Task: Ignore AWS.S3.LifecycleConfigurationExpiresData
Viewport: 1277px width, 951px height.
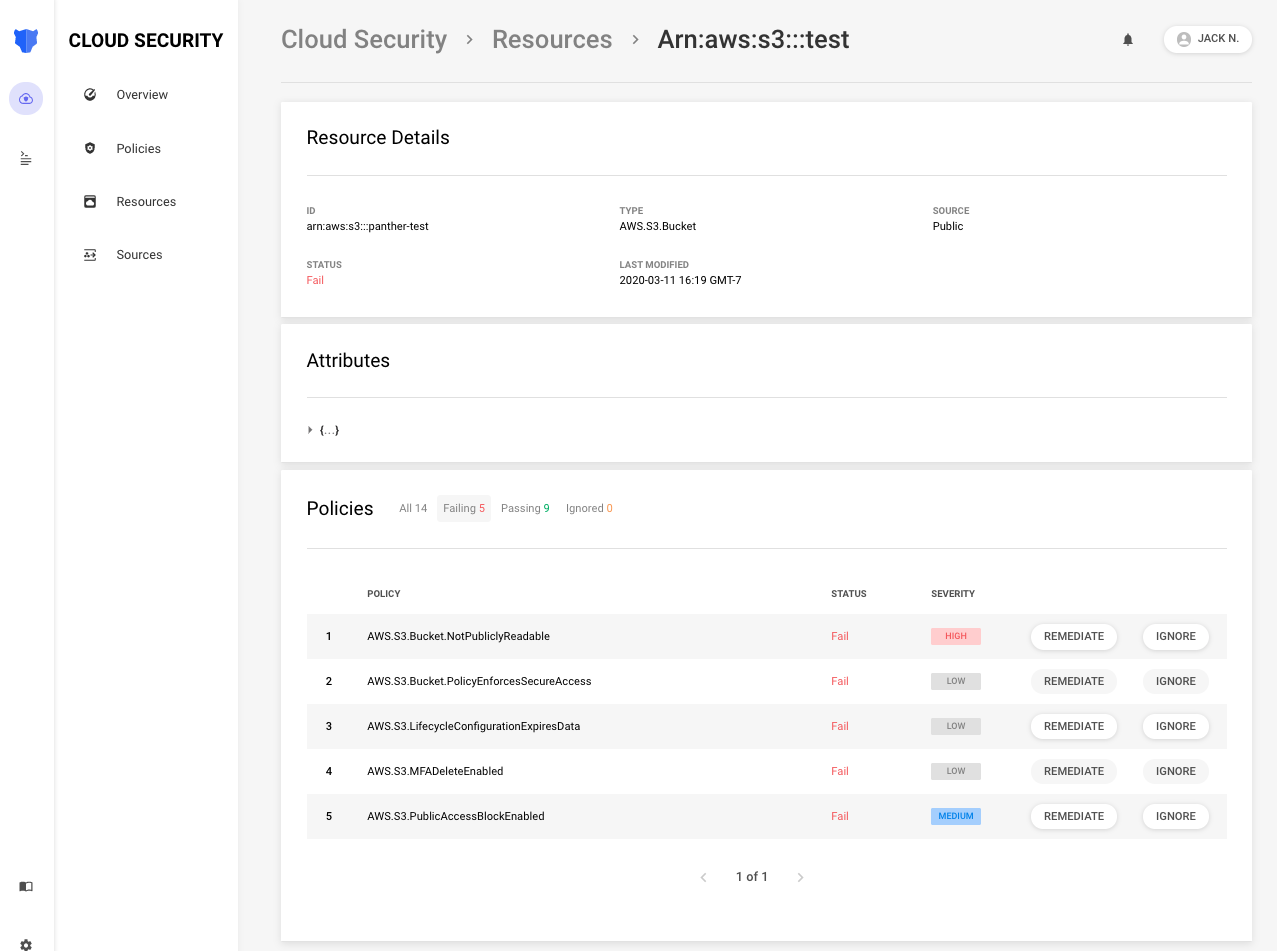Action: click(x=1176, y=726)
